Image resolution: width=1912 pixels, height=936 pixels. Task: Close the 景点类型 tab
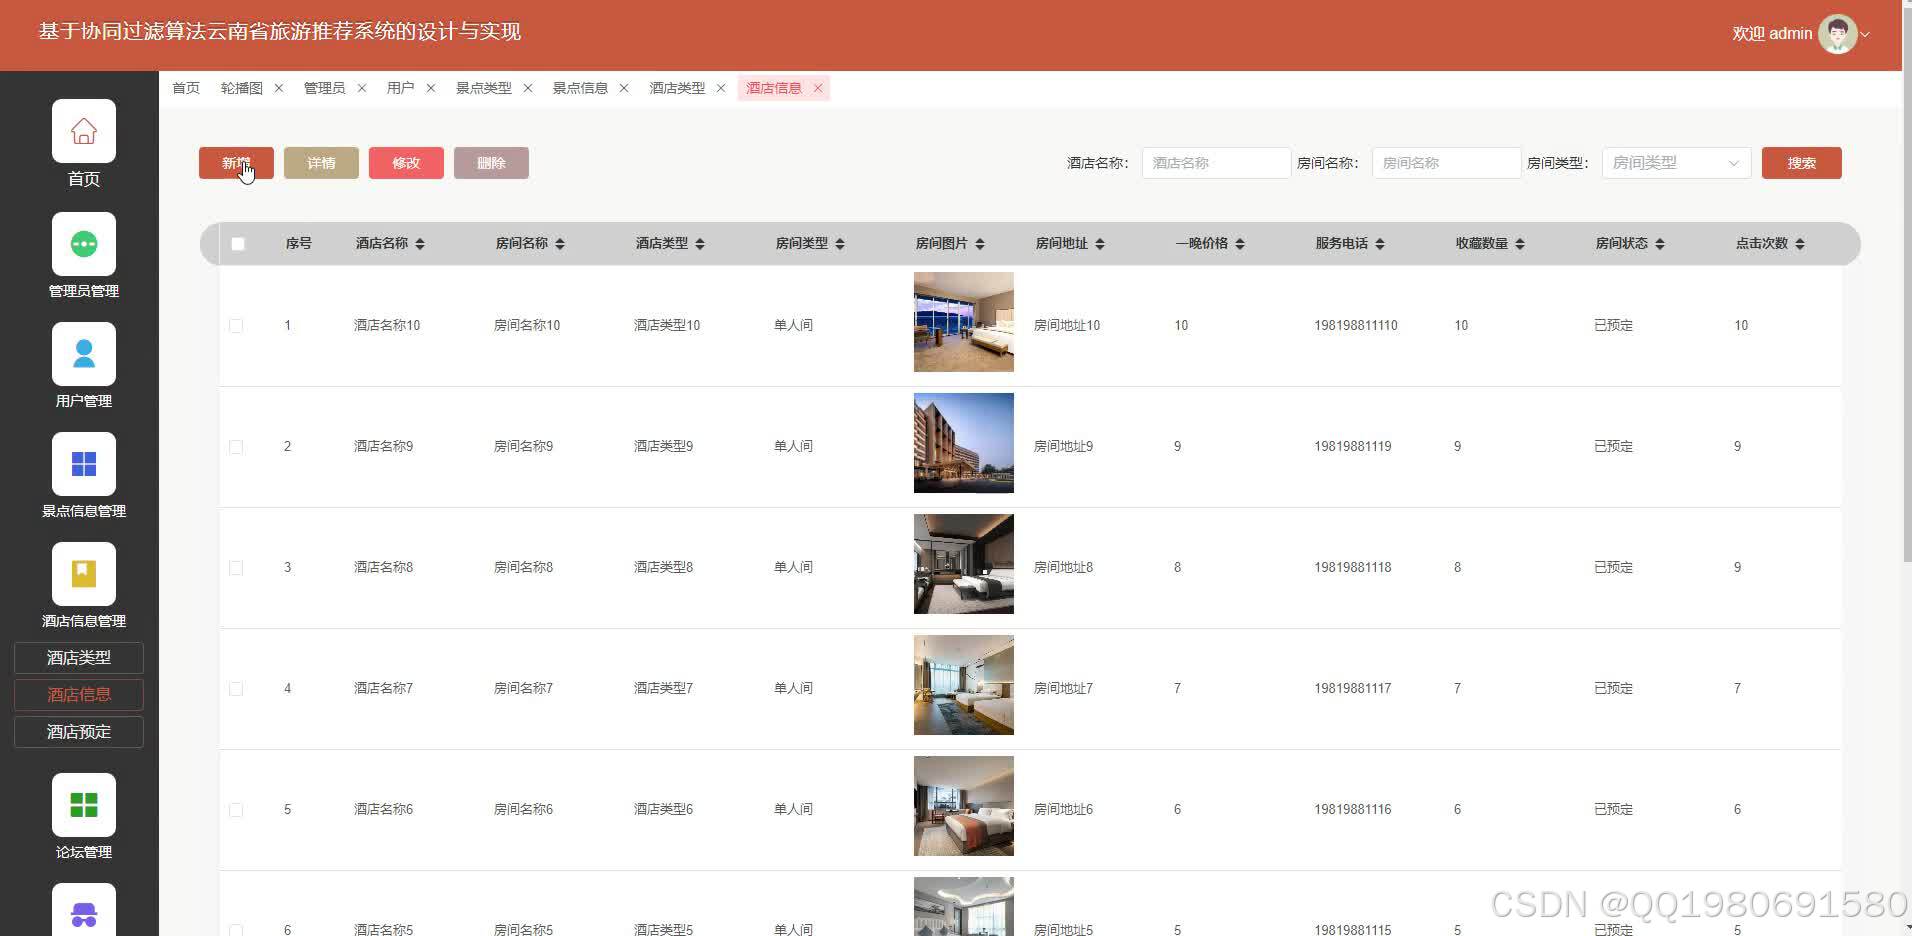point(528,88)
